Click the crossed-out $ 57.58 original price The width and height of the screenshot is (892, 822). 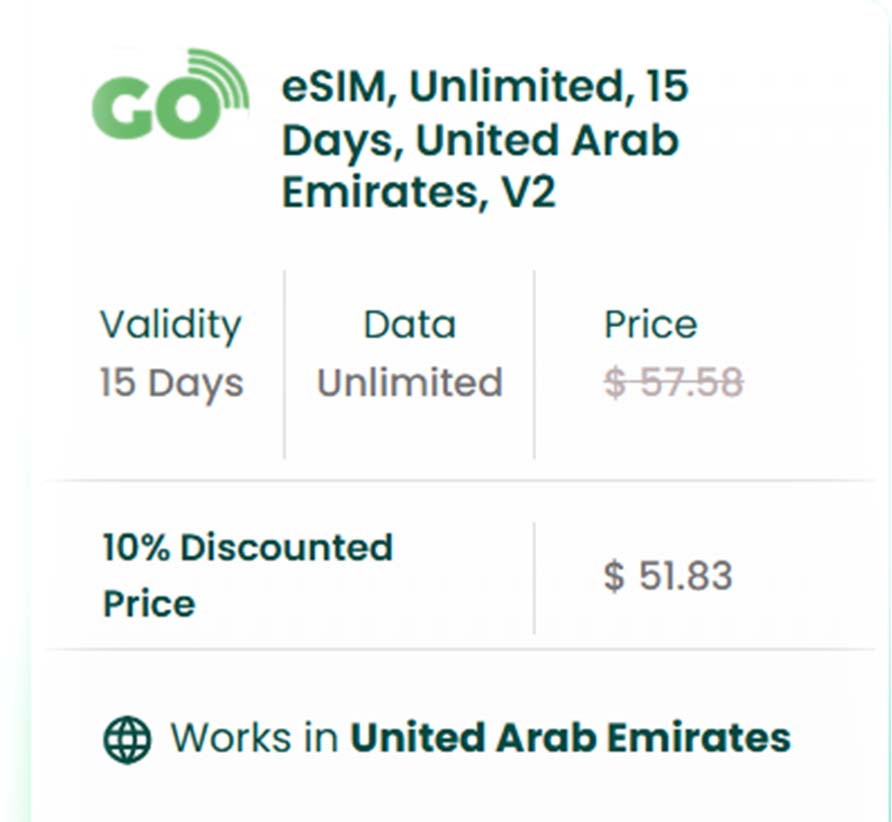coord(673,383)
